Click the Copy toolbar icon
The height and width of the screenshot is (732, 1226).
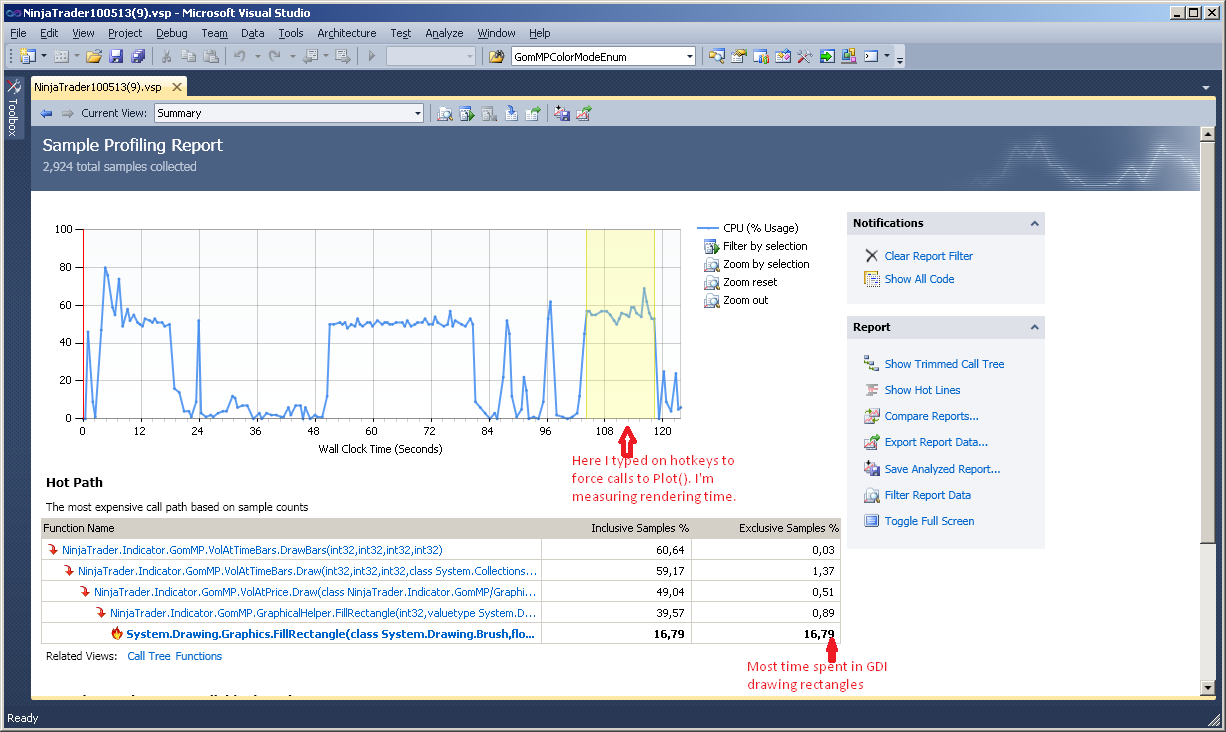(188, 57)
